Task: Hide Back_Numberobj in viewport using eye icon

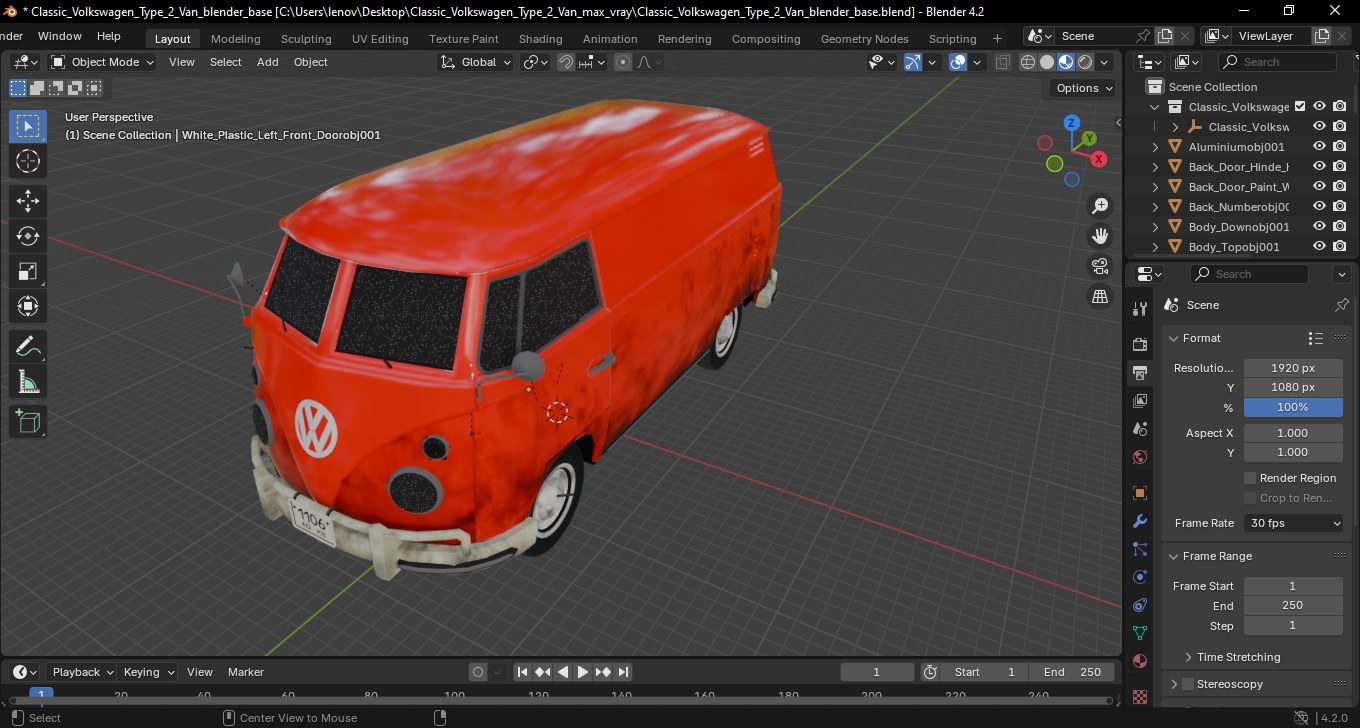Action: (1319, 207)
